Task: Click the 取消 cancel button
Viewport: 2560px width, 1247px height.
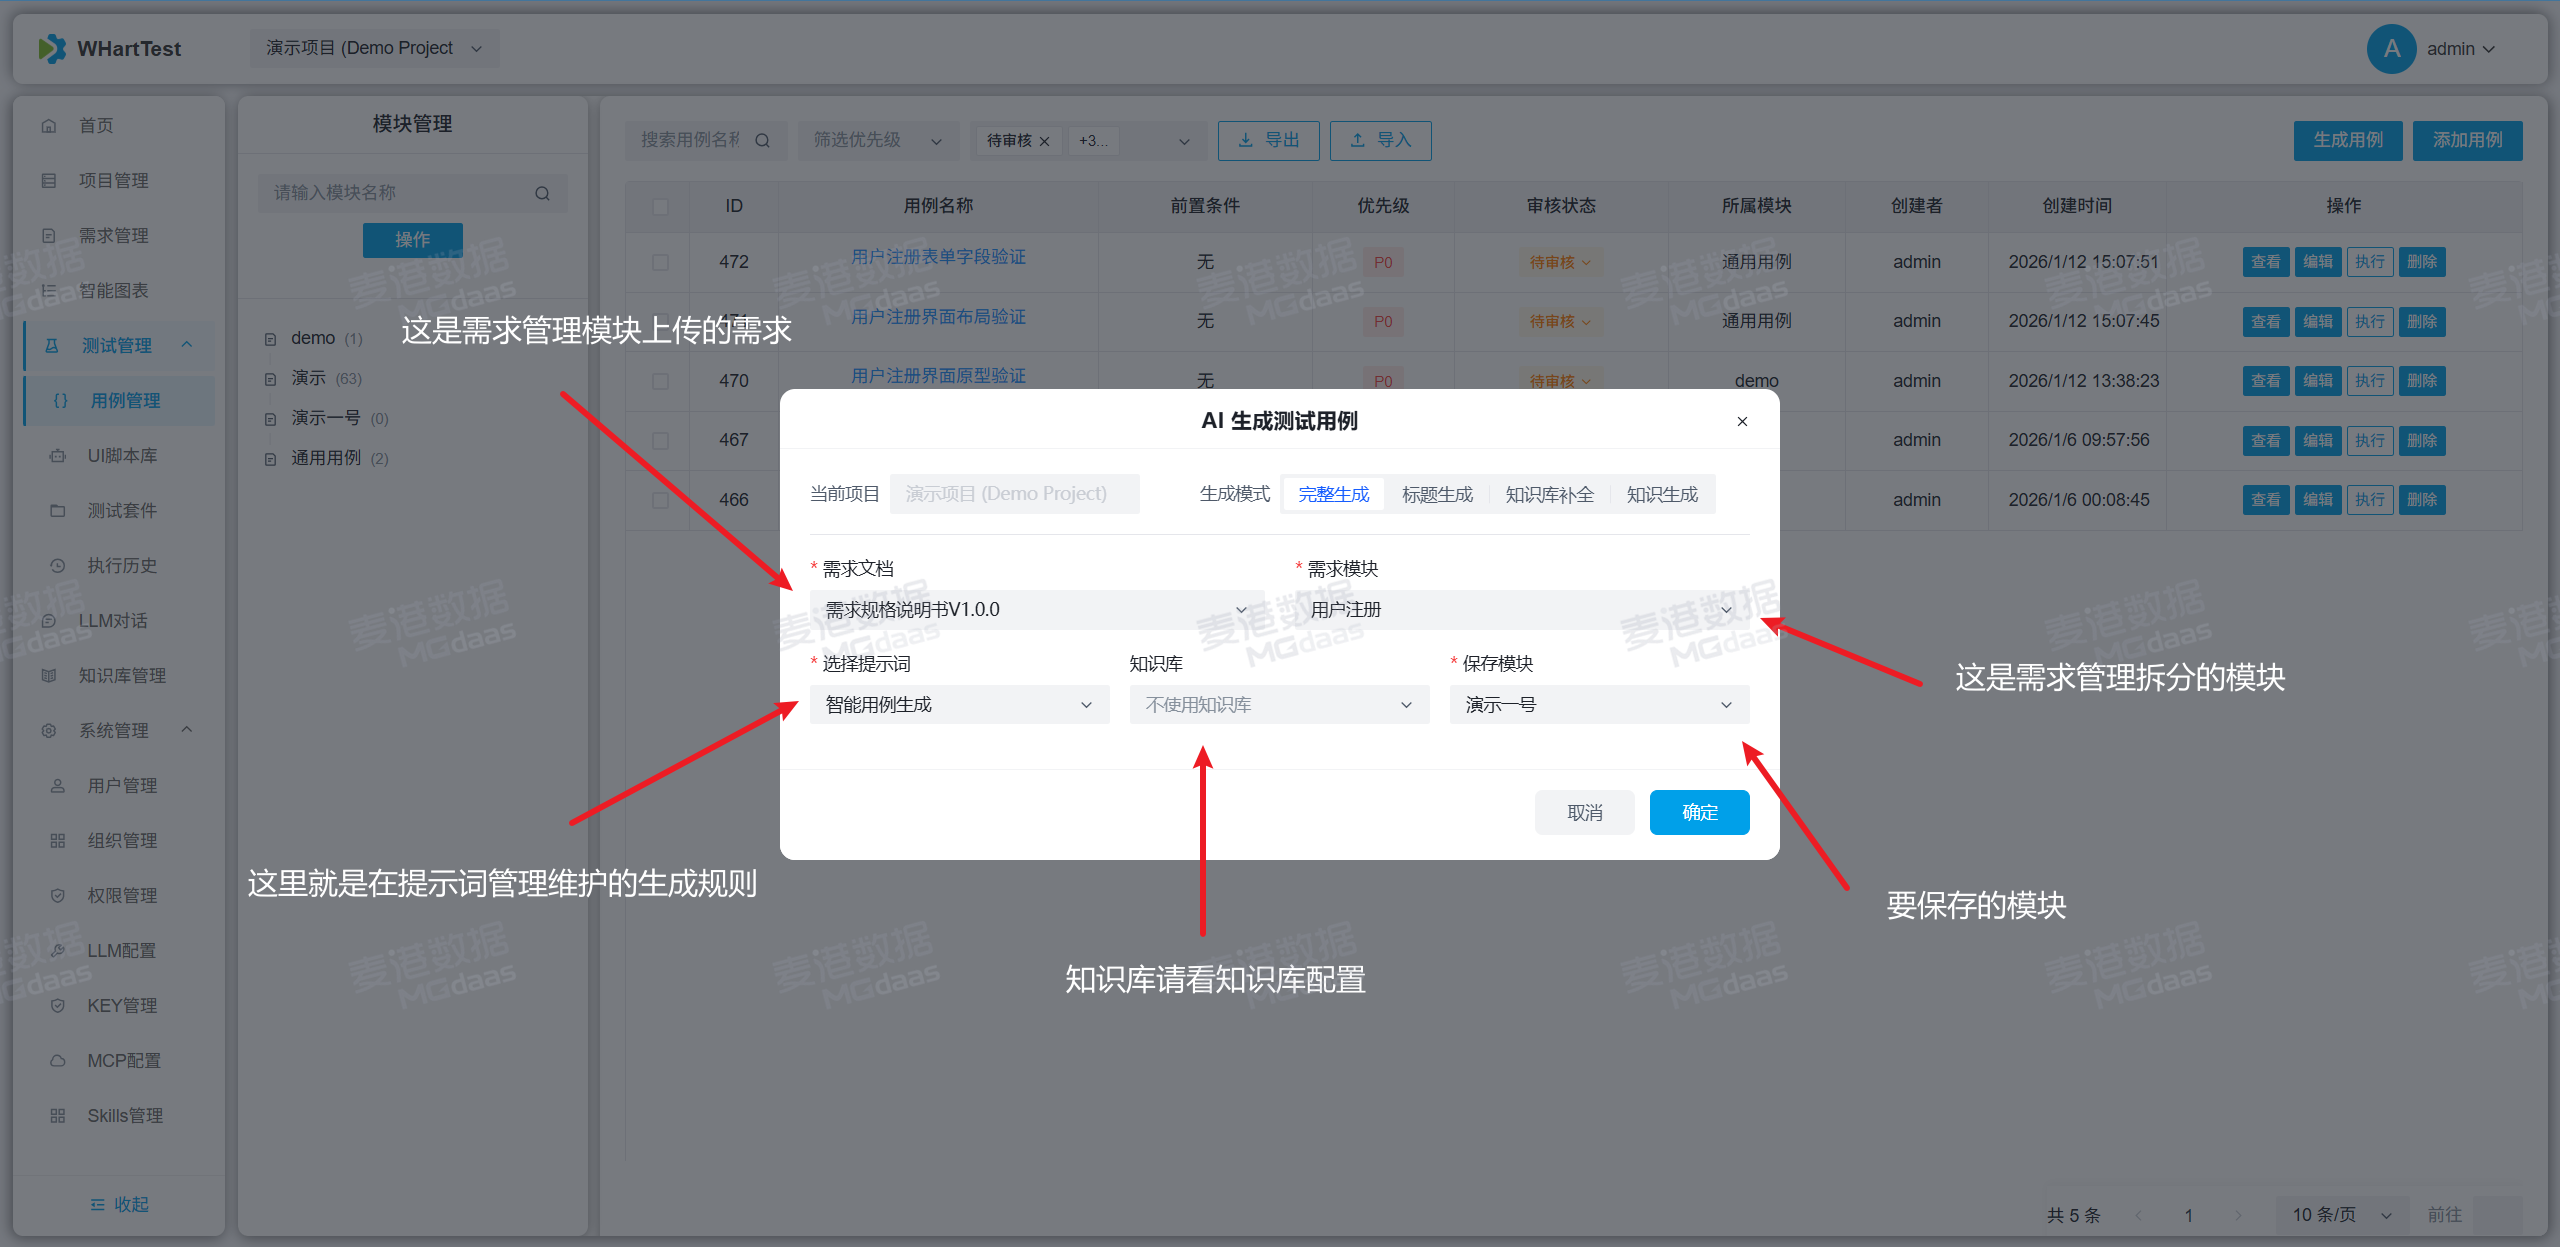Action: coord(1584,812)
